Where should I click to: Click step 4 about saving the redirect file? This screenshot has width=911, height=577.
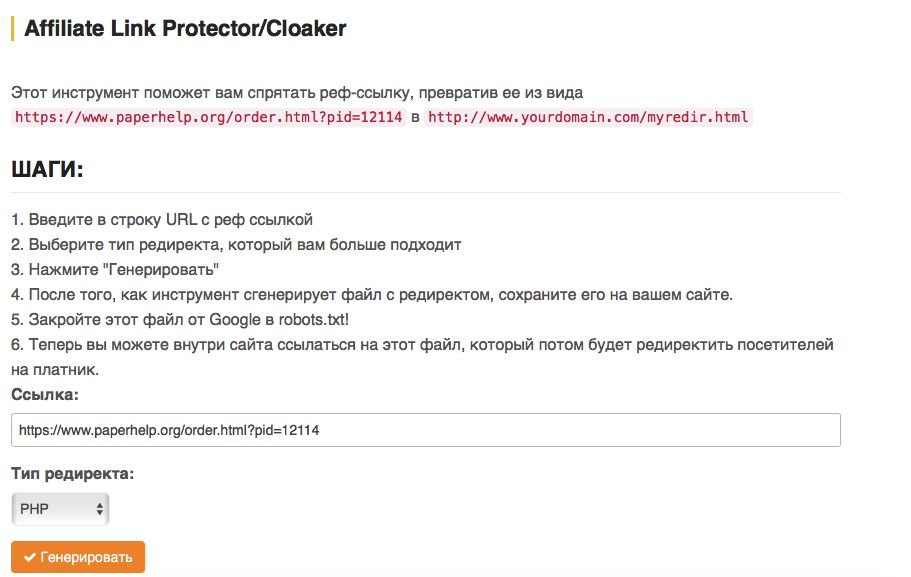click(372, 295)
